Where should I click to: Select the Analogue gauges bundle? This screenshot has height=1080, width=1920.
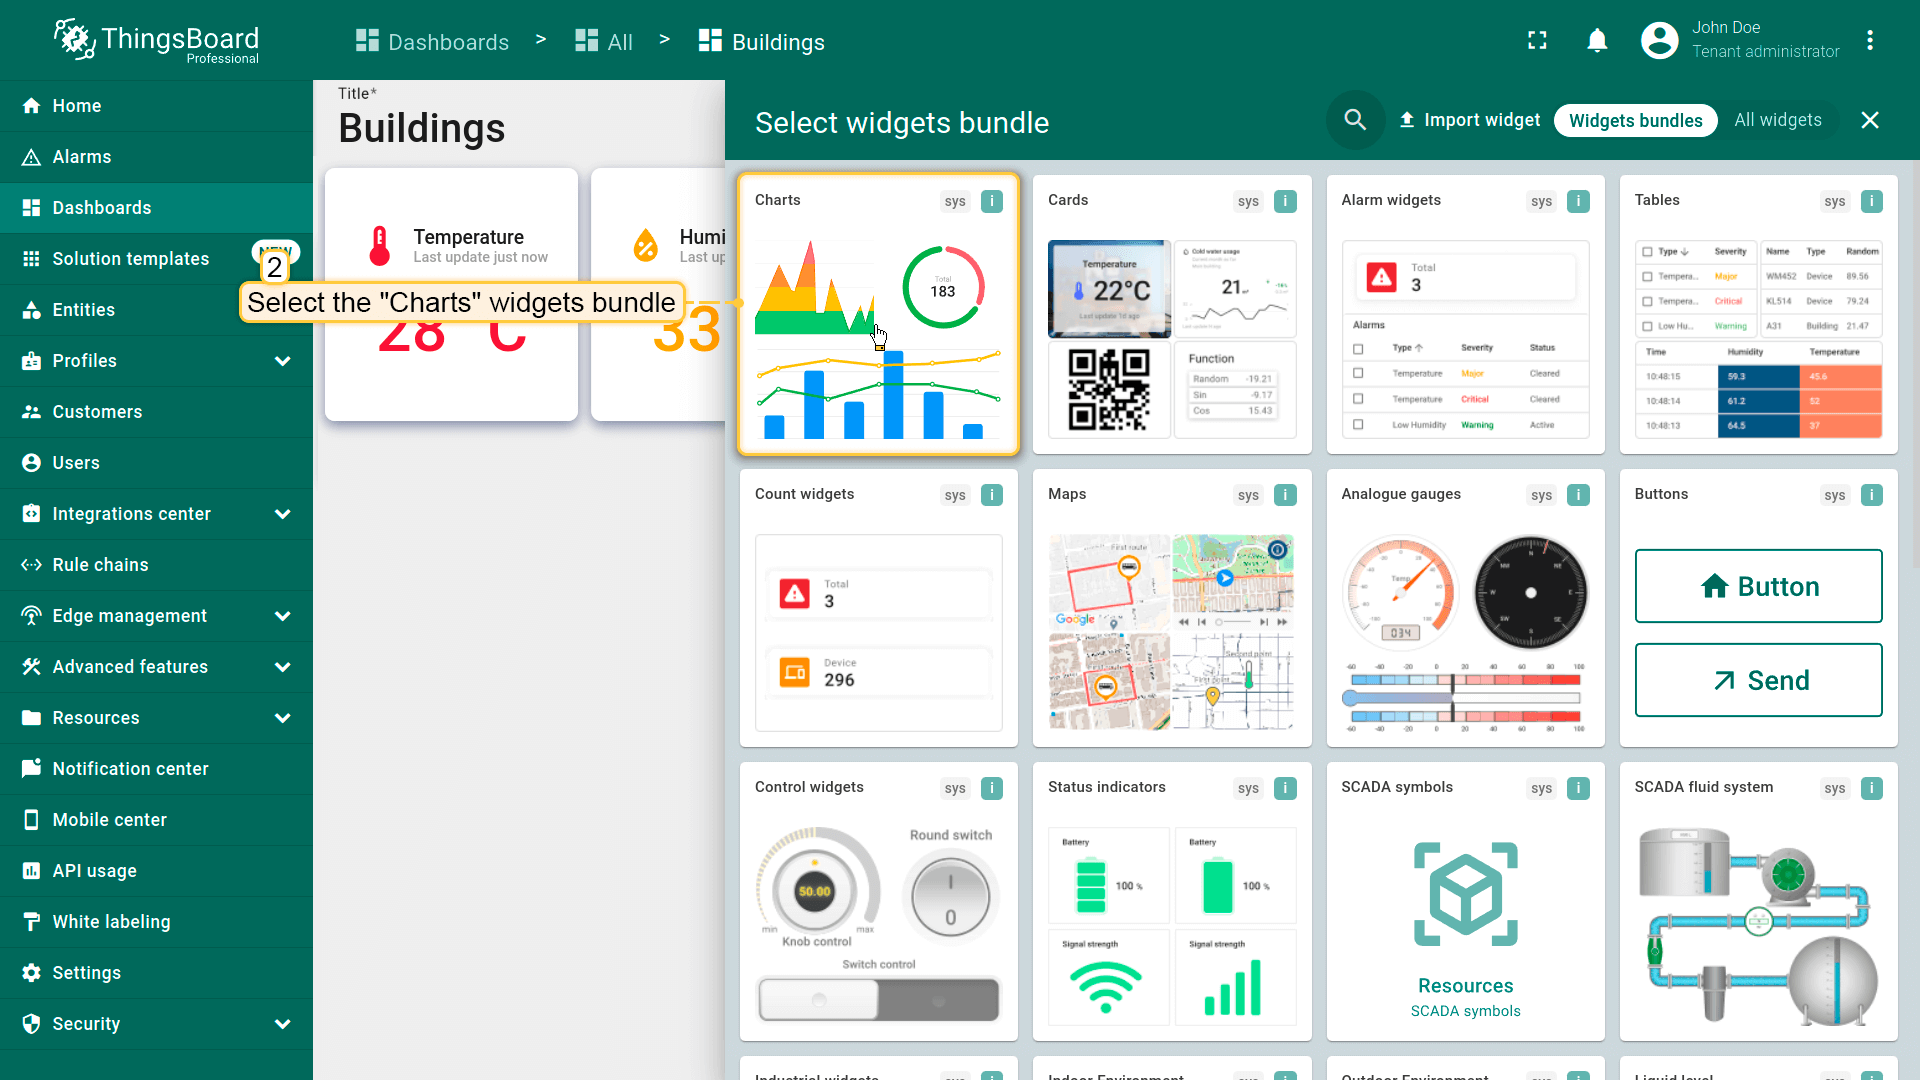(x=1465, y=610)
